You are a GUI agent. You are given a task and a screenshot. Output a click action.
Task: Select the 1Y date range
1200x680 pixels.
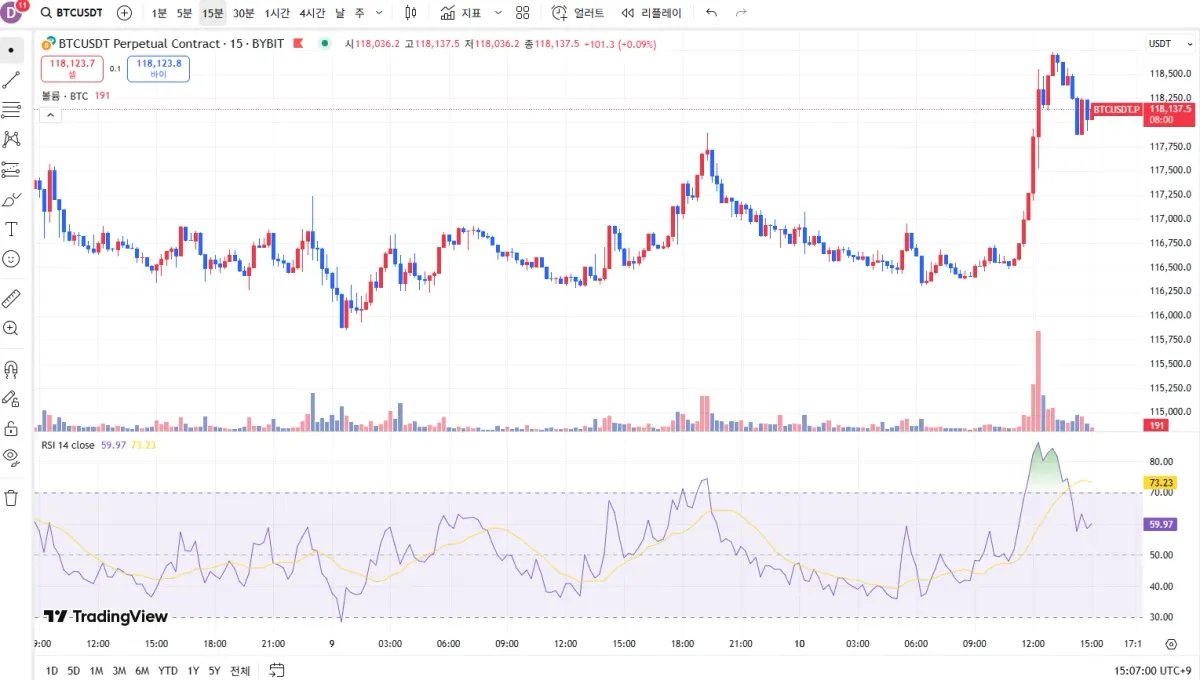pyautogui.click(x=194, y=670)
